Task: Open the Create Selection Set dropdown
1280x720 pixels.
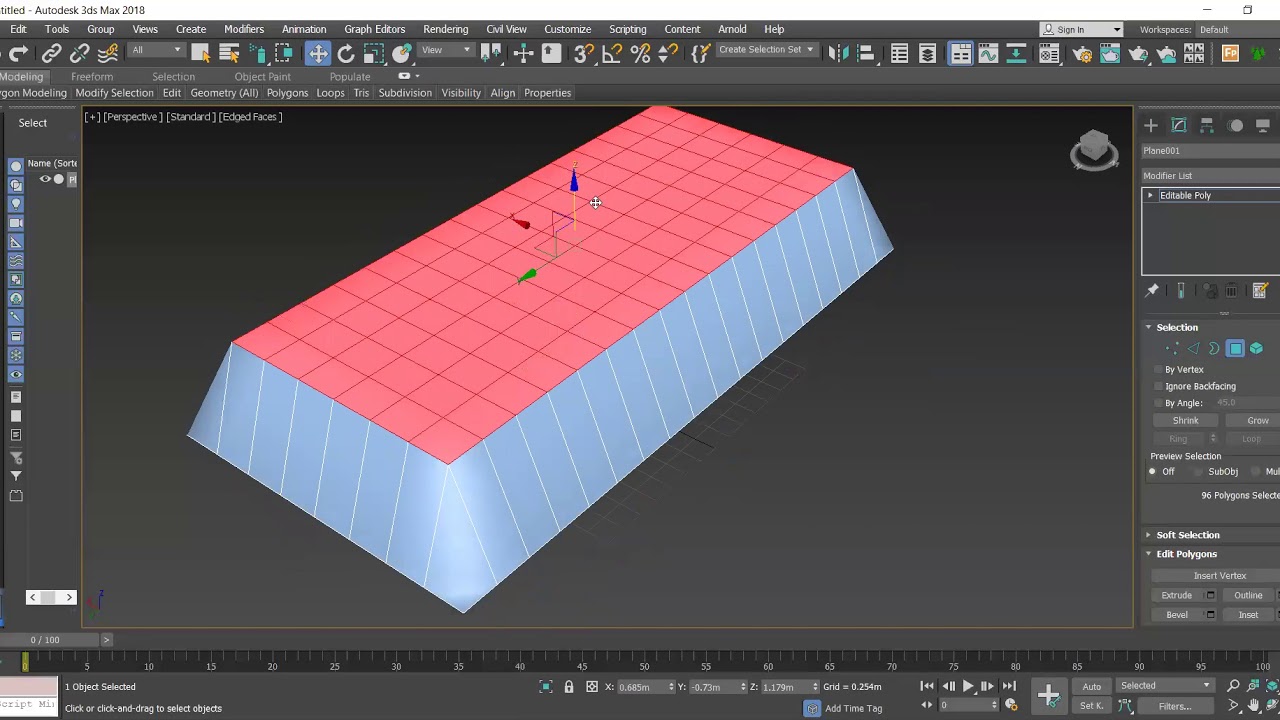Action: [x=766, y=50]
